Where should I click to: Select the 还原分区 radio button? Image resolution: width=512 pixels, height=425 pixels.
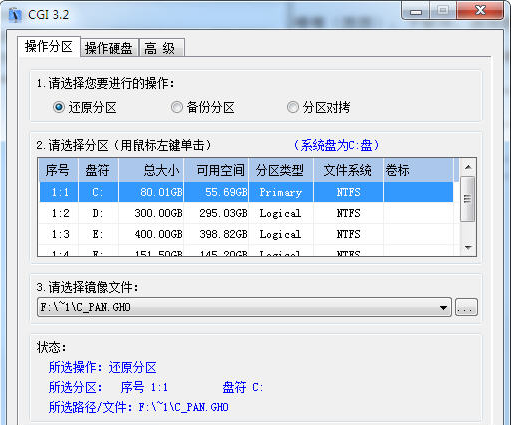59,108
